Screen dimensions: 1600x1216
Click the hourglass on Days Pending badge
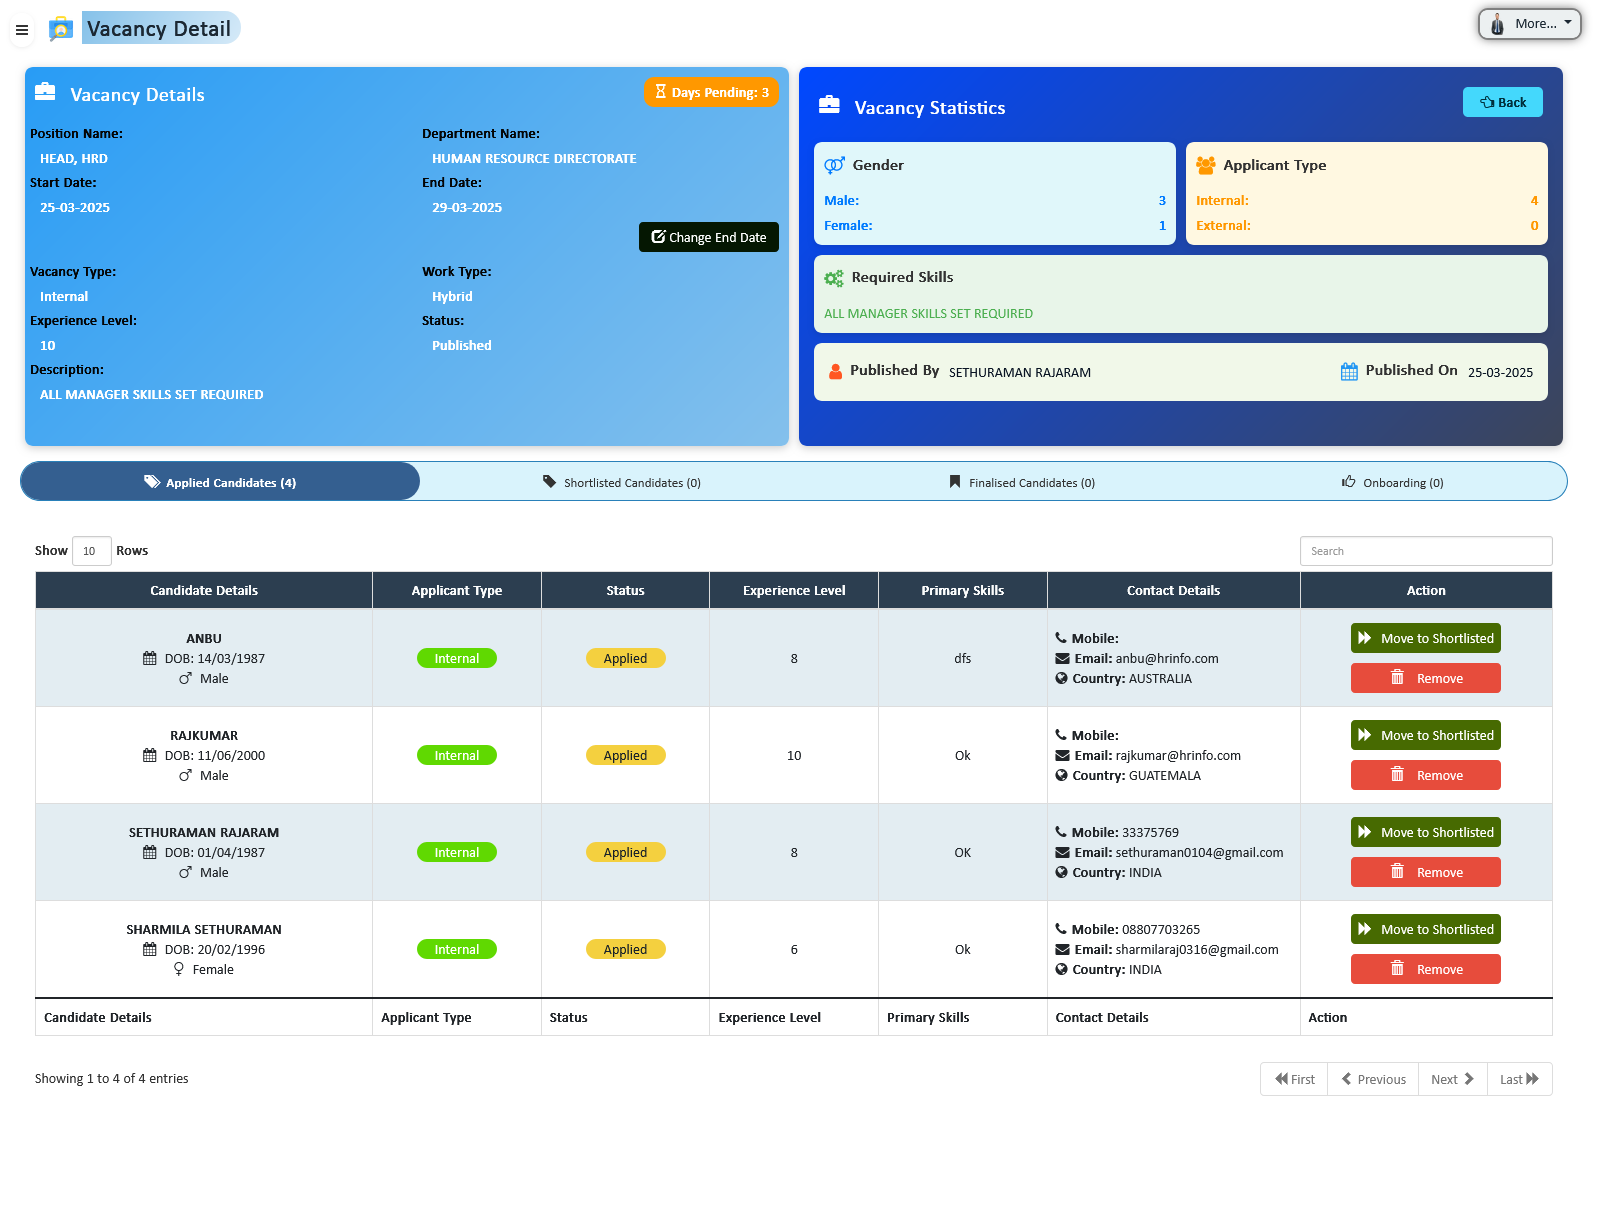tap(661, 92)
